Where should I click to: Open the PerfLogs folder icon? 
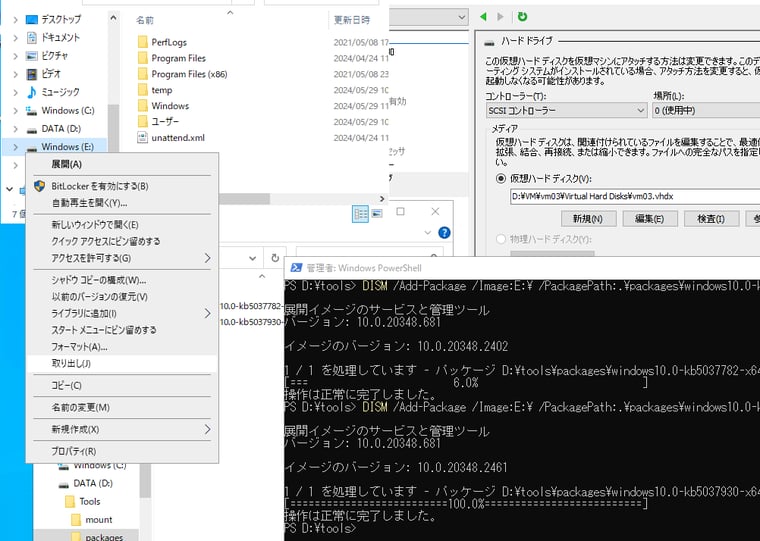pos(142,42)
